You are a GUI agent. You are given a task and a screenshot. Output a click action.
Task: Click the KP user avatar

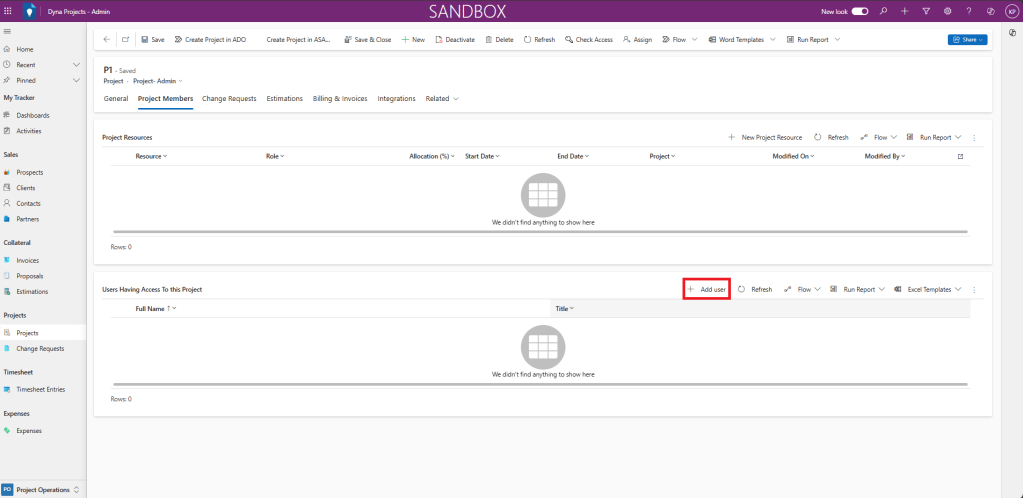[1010, 11]
